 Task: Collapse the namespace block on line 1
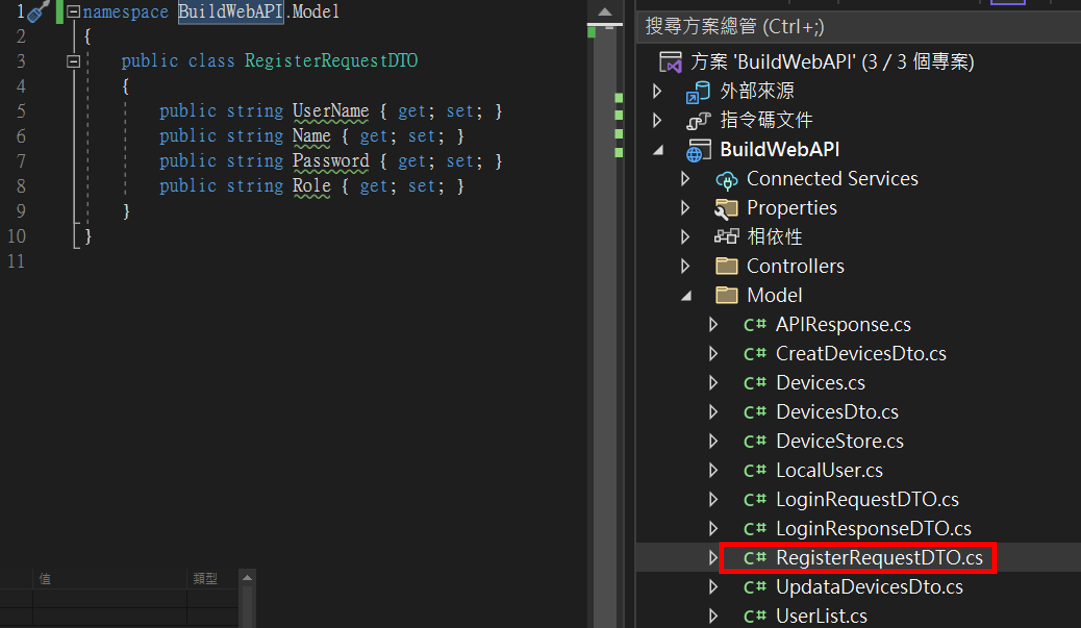(x=73, y=12)
